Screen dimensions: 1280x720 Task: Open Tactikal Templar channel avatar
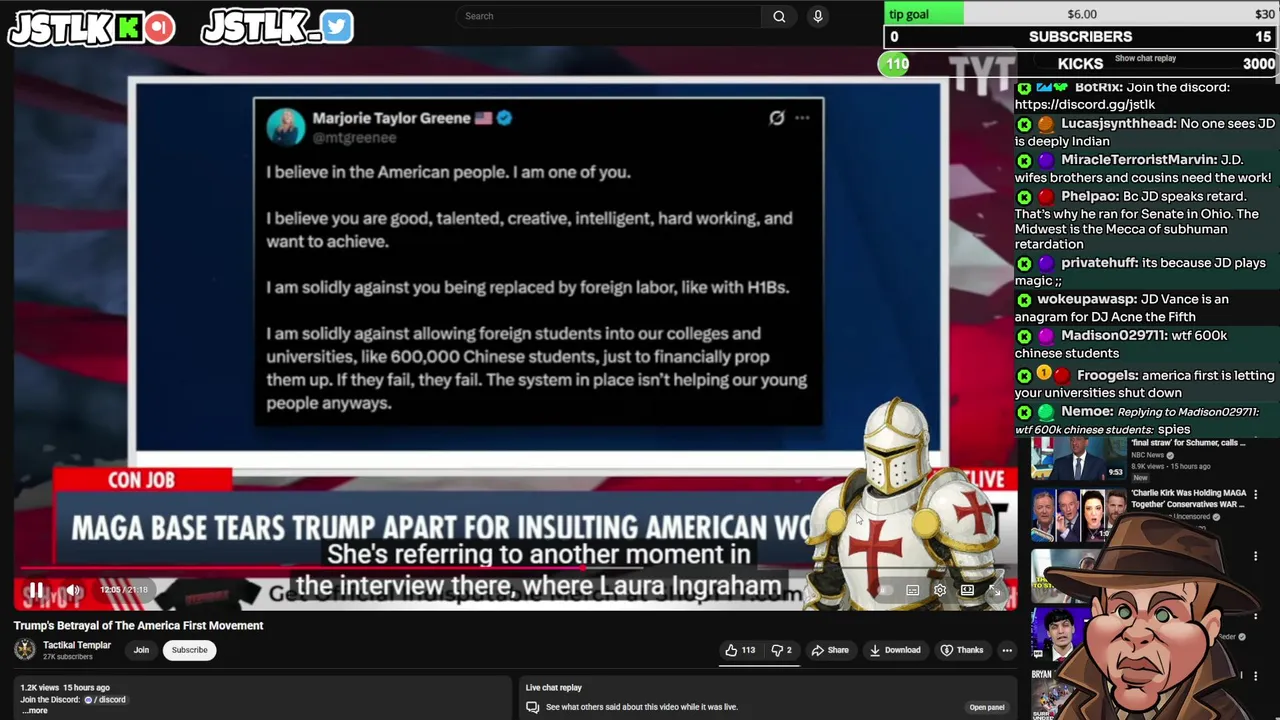tap(25, 650)
